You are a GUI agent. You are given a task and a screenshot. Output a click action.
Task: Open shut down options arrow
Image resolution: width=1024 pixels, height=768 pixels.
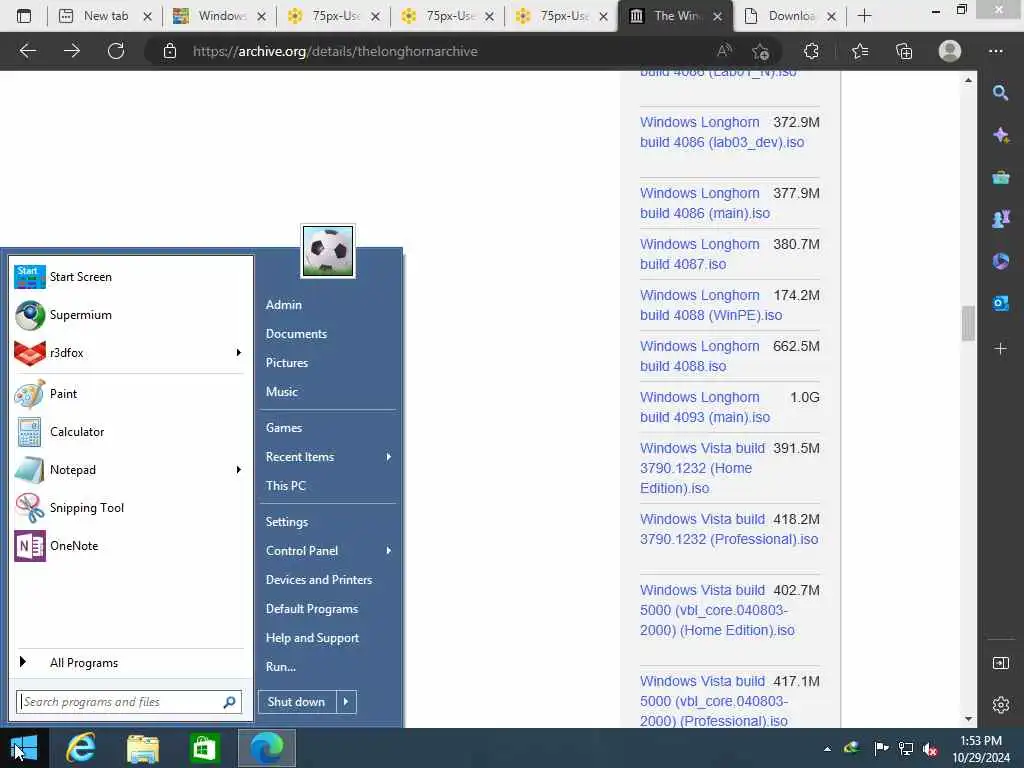(x=346, y=702)
